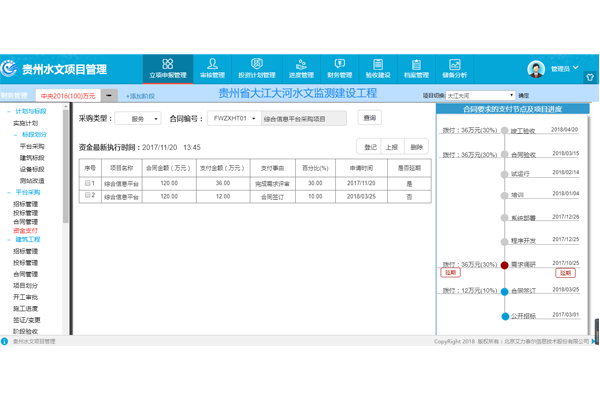Check the checkbox for row 2

coord(88,196)
